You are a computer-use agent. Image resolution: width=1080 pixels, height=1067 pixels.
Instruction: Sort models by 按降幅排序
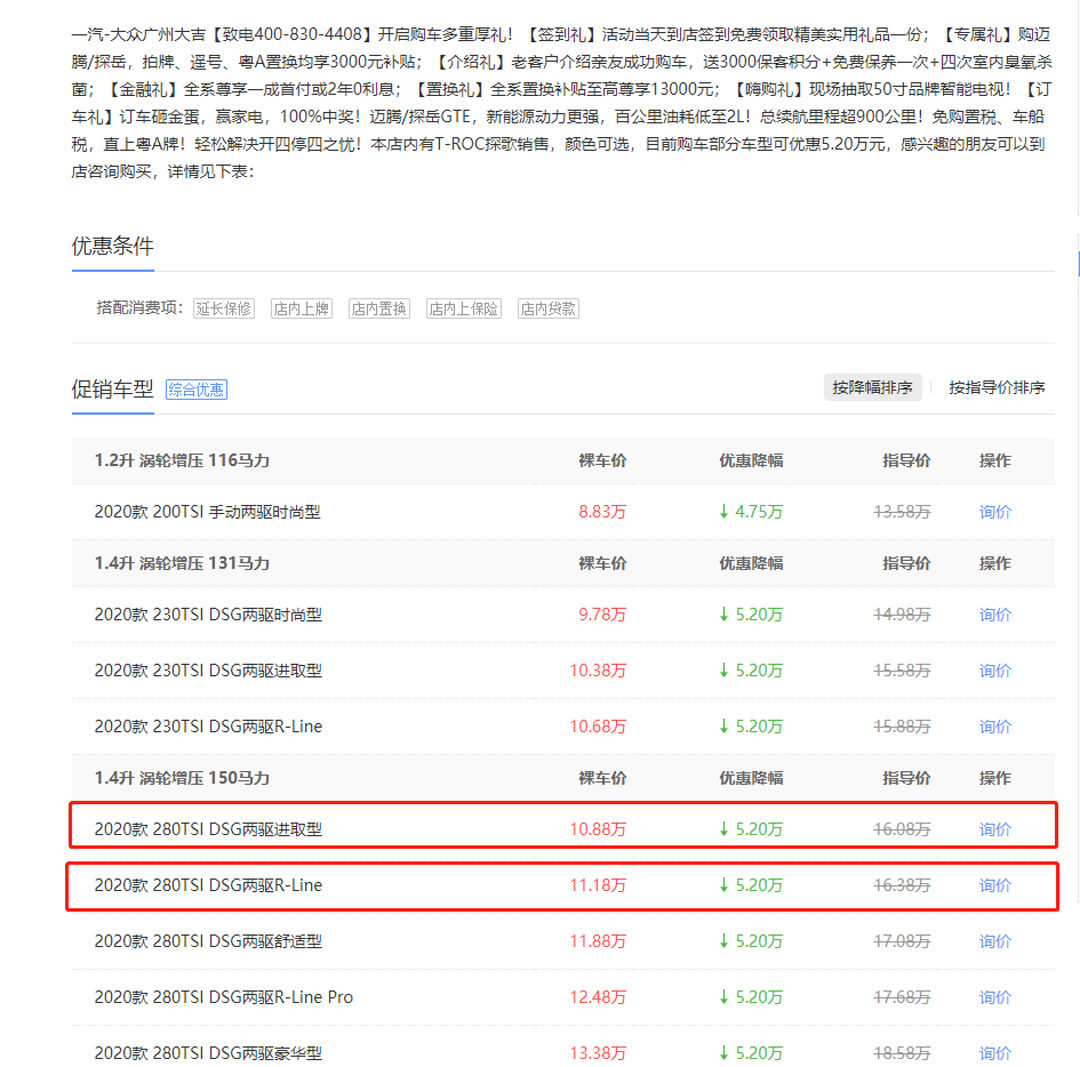(x=872, y=388)
